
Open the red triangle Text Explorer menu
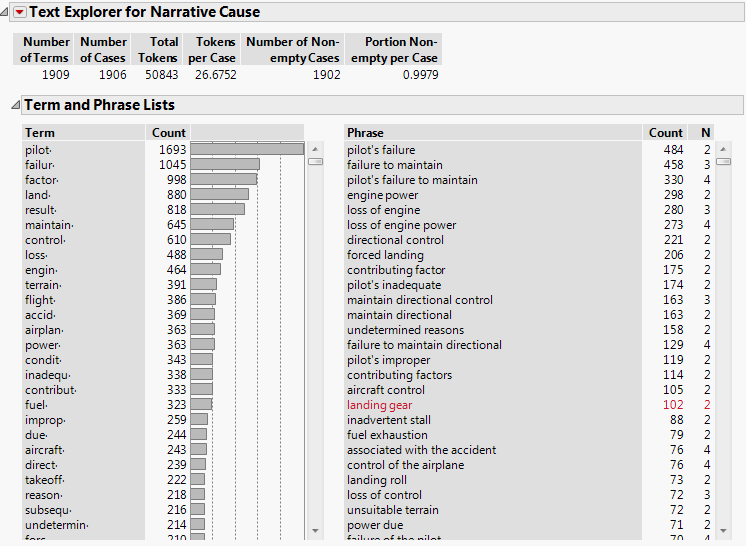(x=19, y=13)
